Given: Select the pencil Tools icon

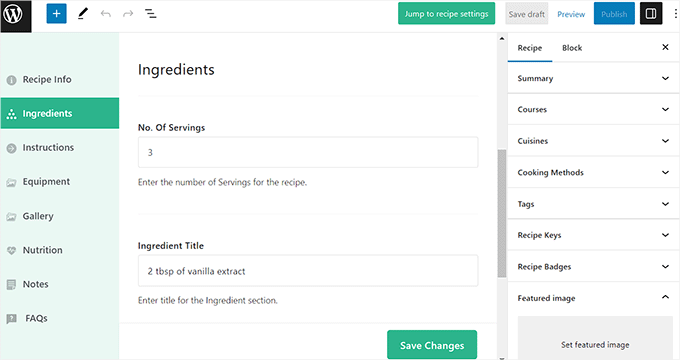Looking at the screenshot, I should (82, 14).
